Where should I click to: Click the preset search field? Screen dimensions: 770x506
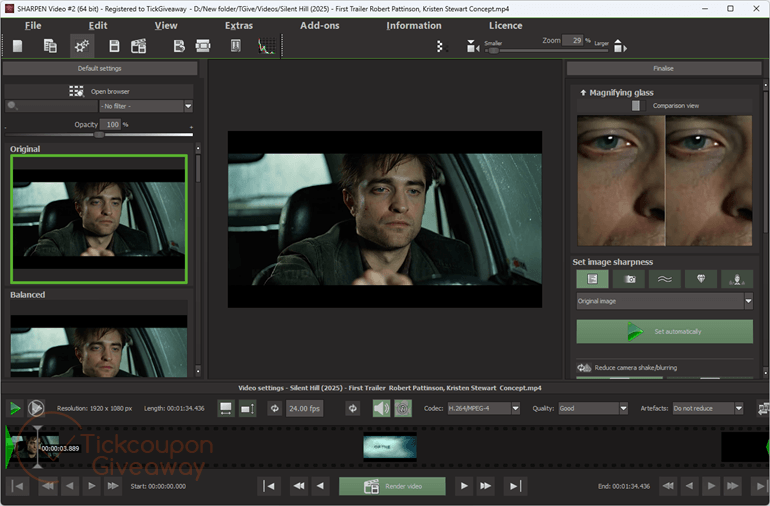pyautogui.click(x=52, y=106)
